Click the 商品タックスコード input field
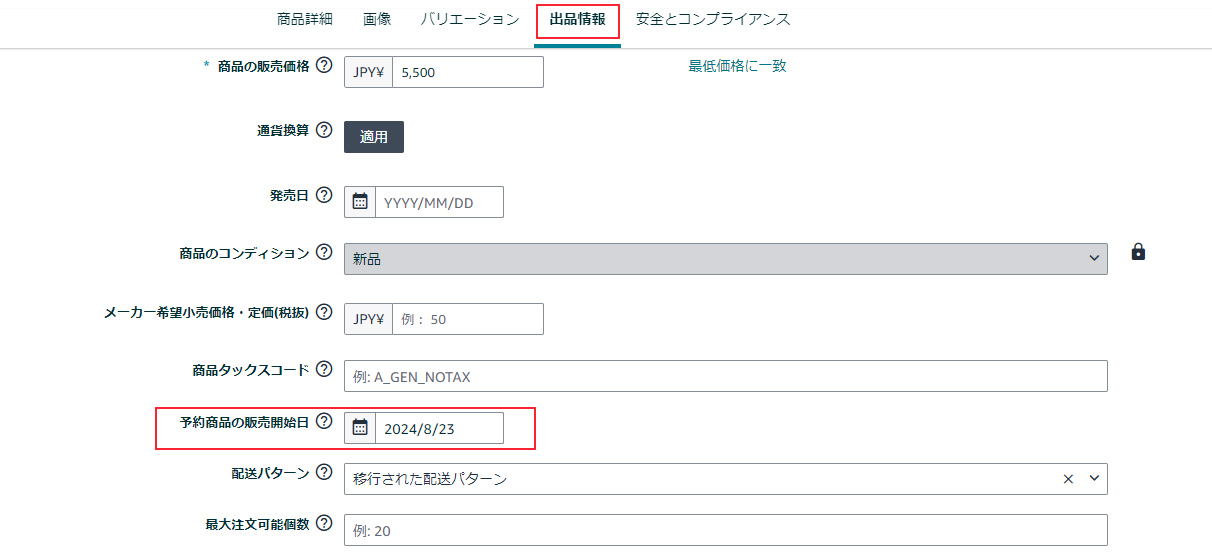Image resolution: width=1212 pixels, height=557 pixels. coord(725,377)
